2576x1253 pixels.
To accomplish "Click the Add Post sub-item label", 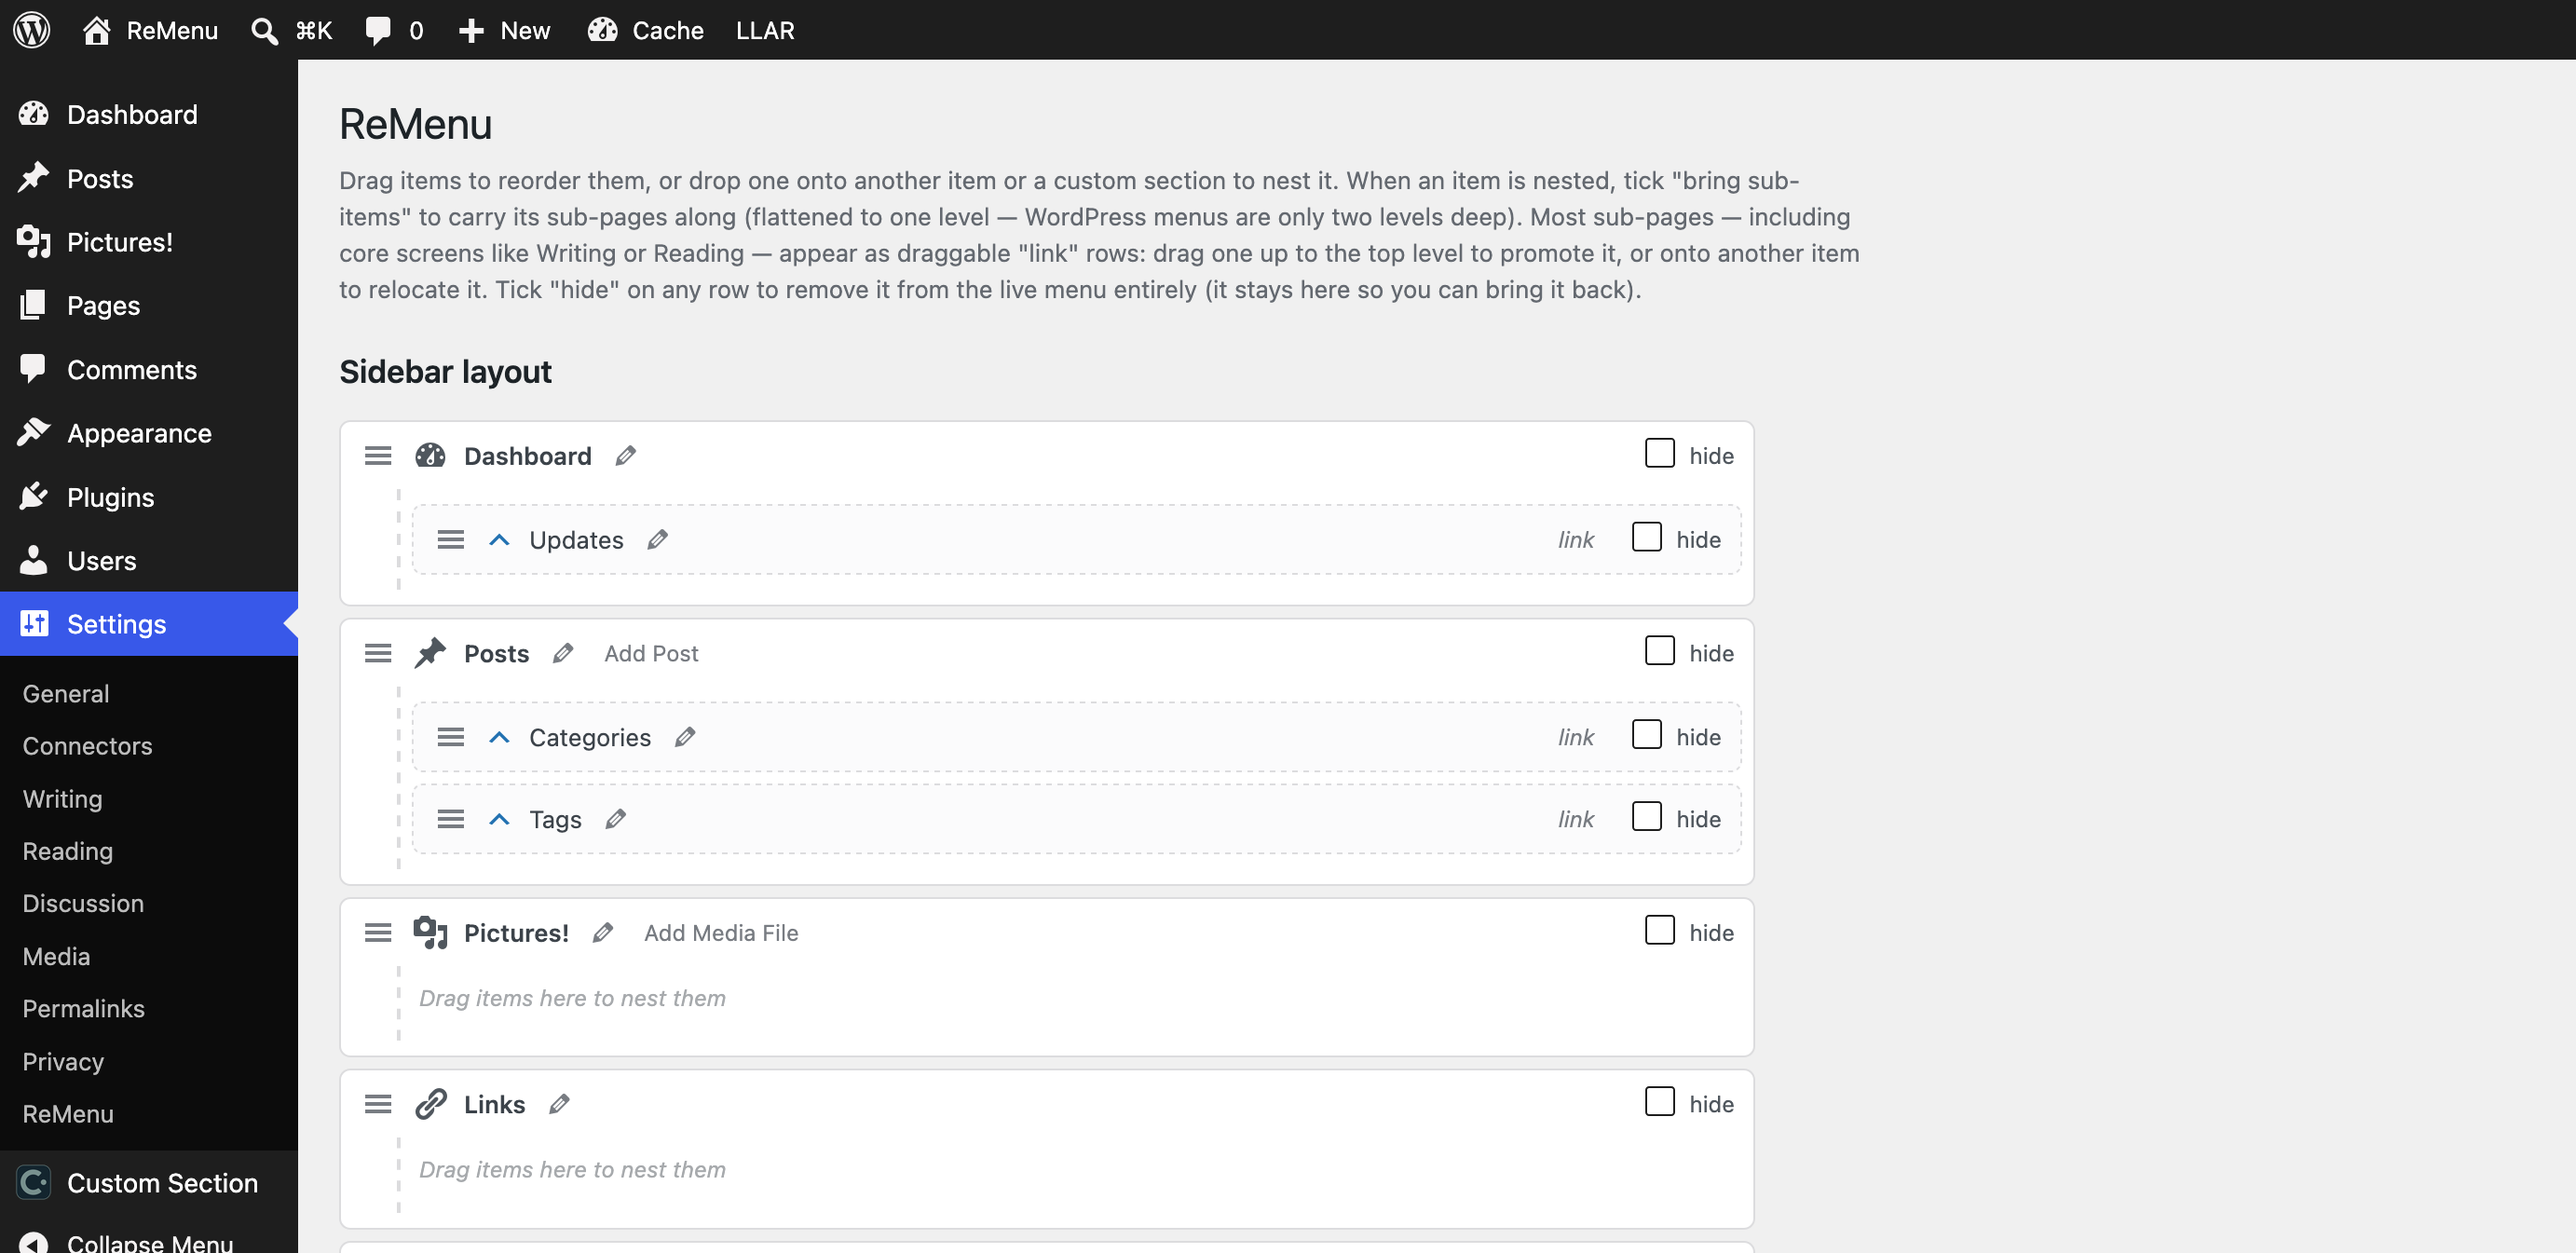I will click(651, 653).
